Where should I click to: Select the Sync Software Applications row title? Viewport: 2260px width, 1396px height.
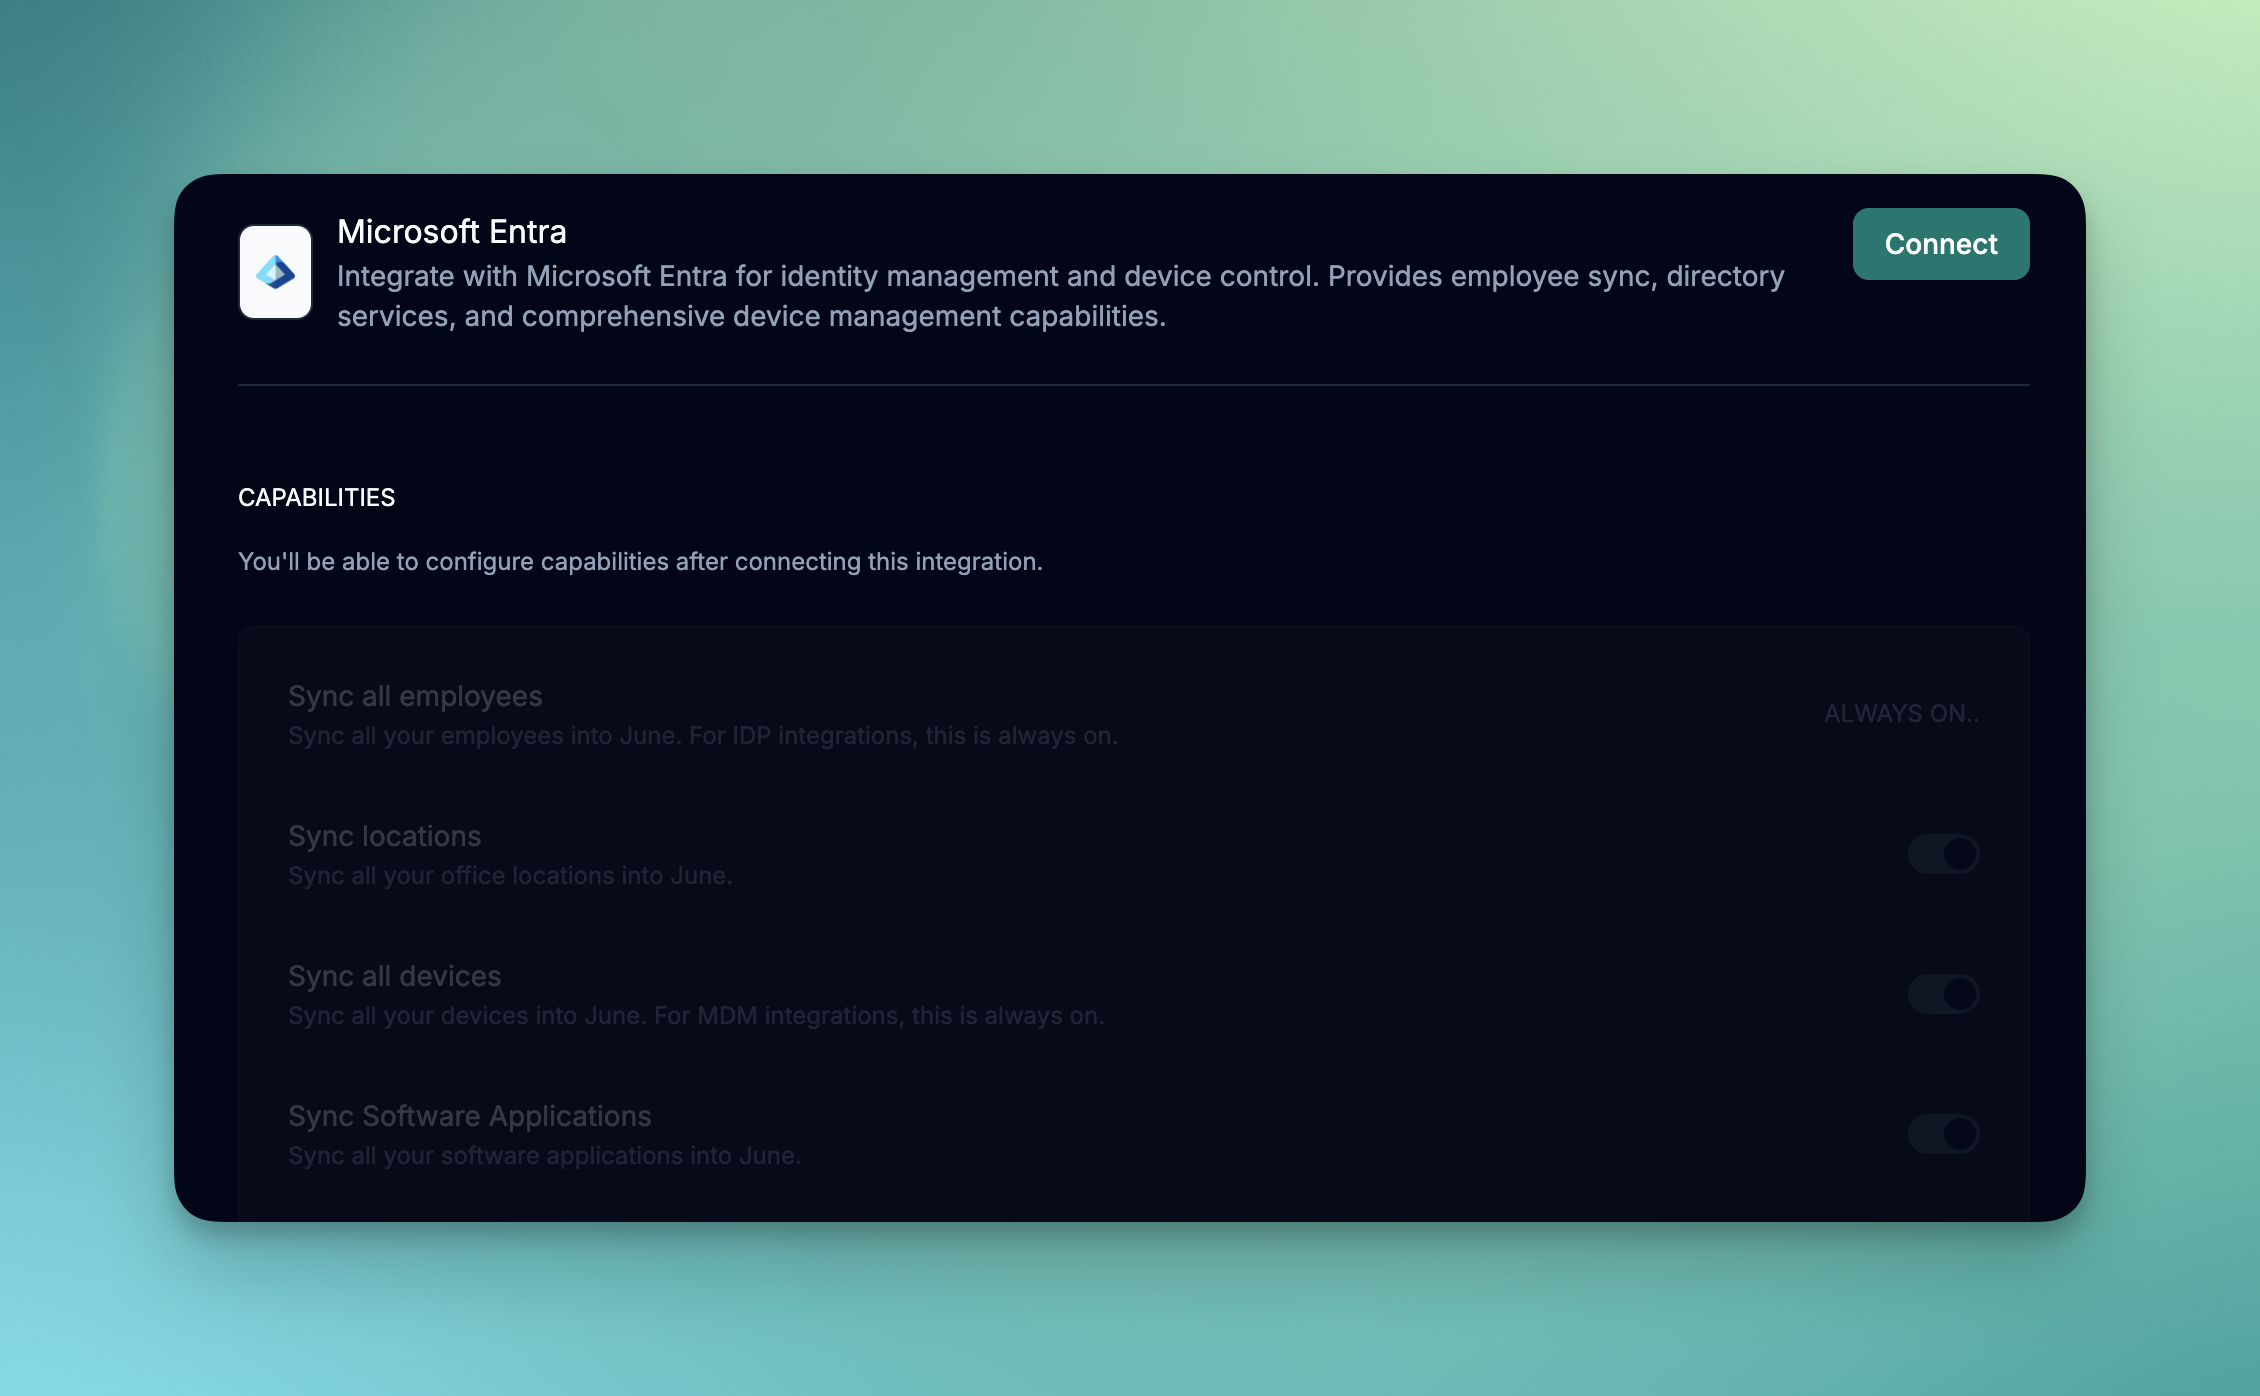pos(469,1116)
